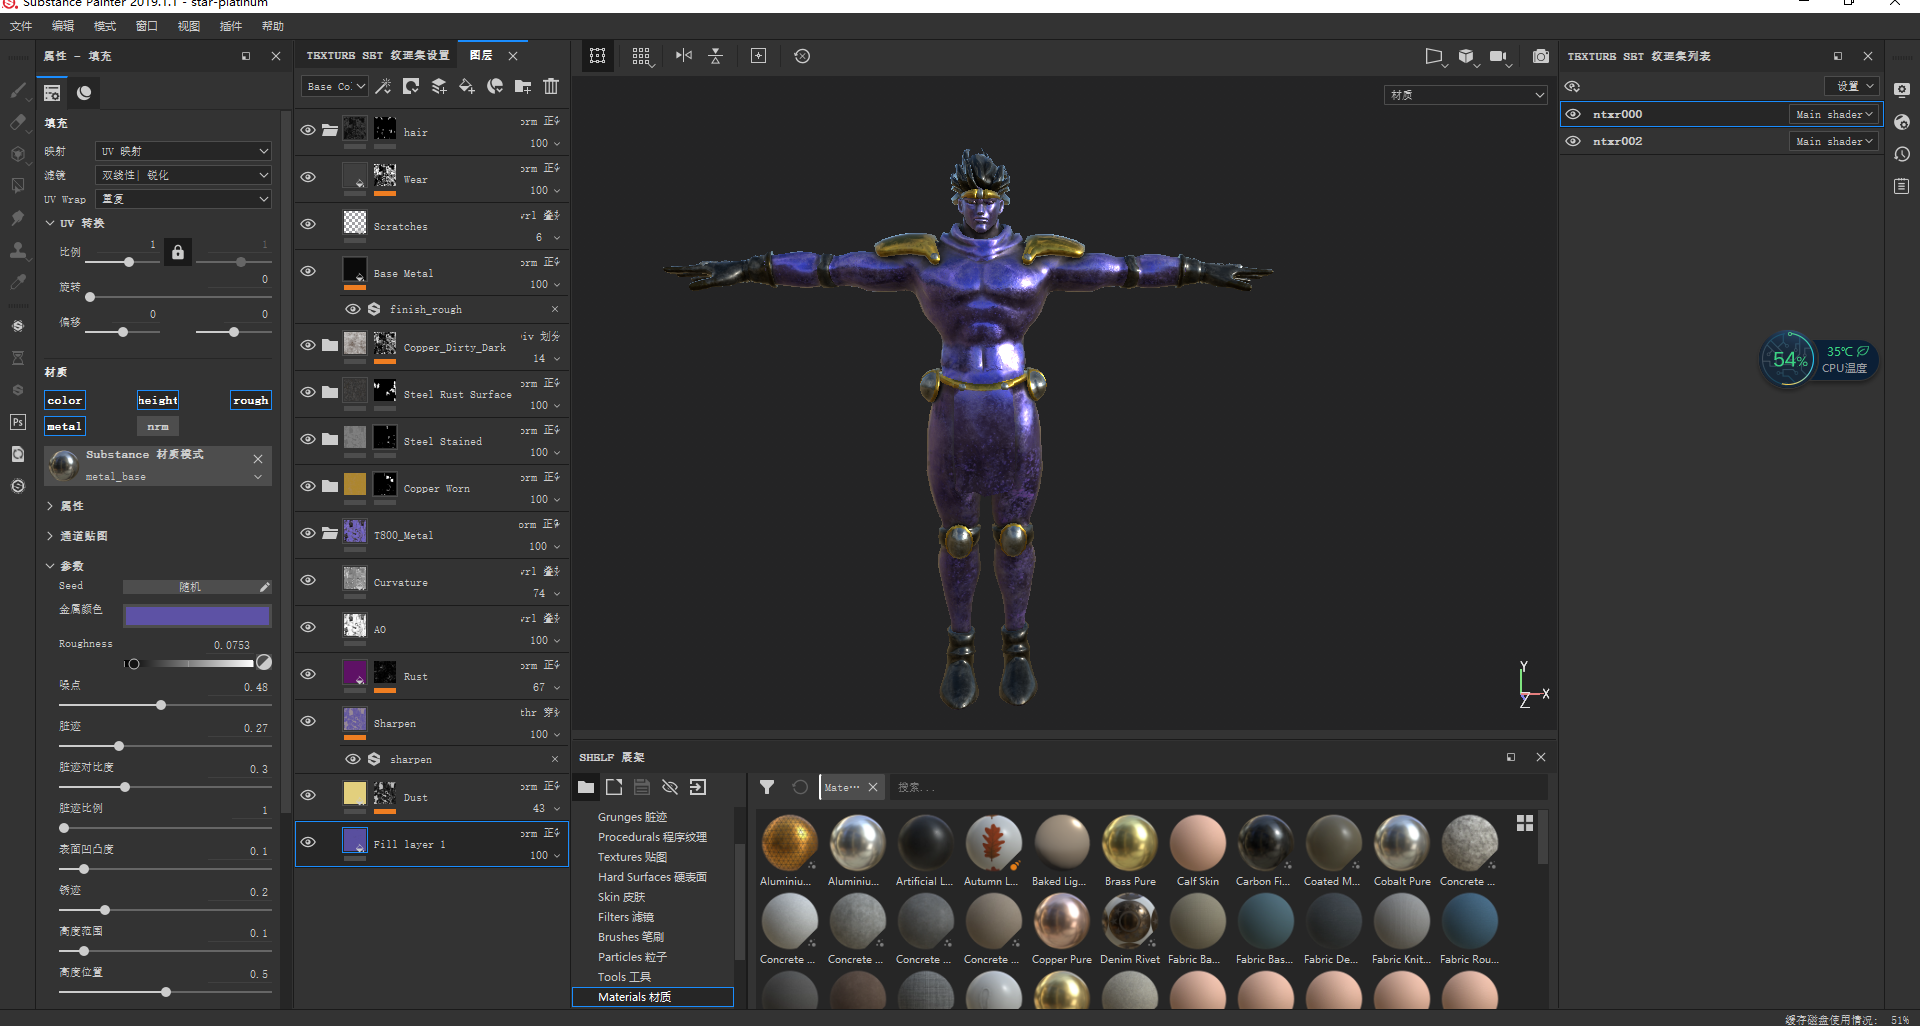1920x1026 pixels.
Task: Hide the Base Metal layer
Action: 308,271
